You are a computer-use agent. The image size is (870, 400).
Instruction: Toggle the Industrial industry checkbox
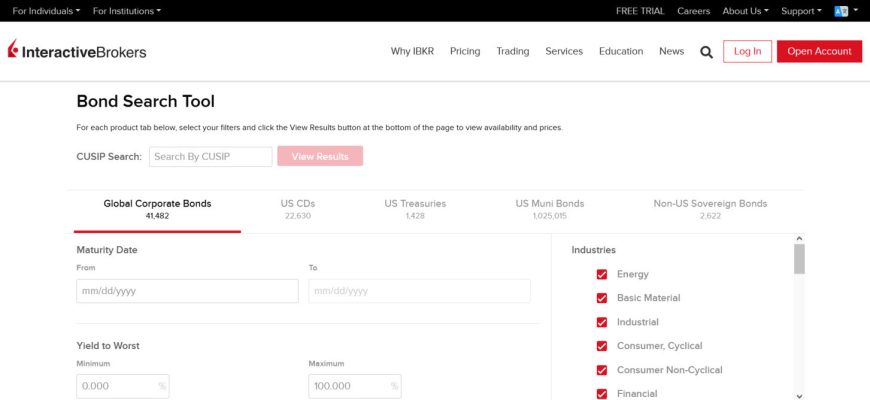pos(601,322)
